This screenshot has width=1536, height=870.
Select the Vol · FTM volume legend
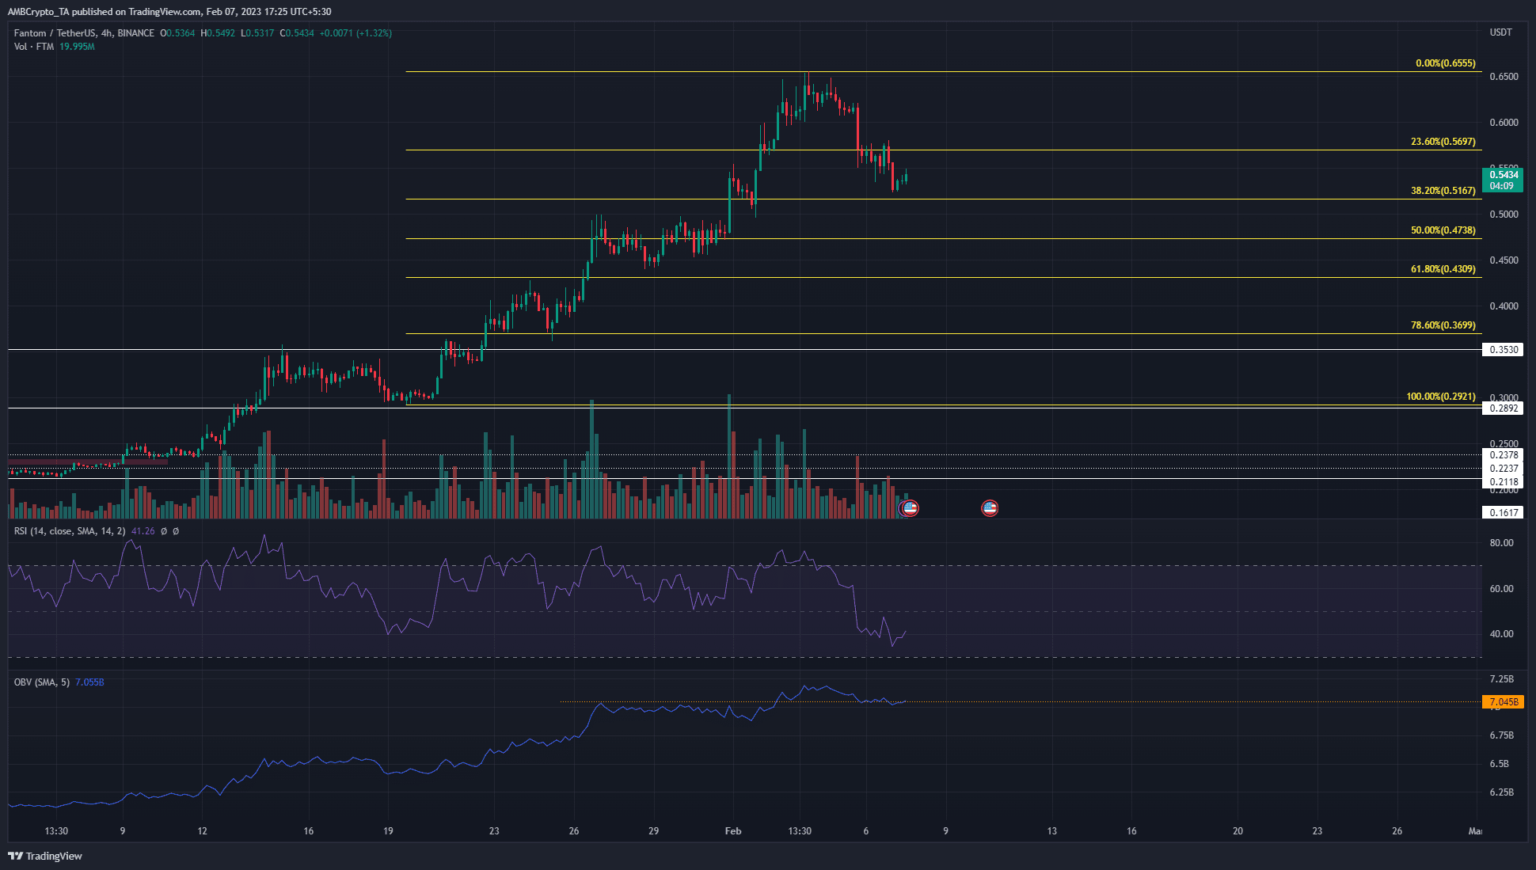35,47
